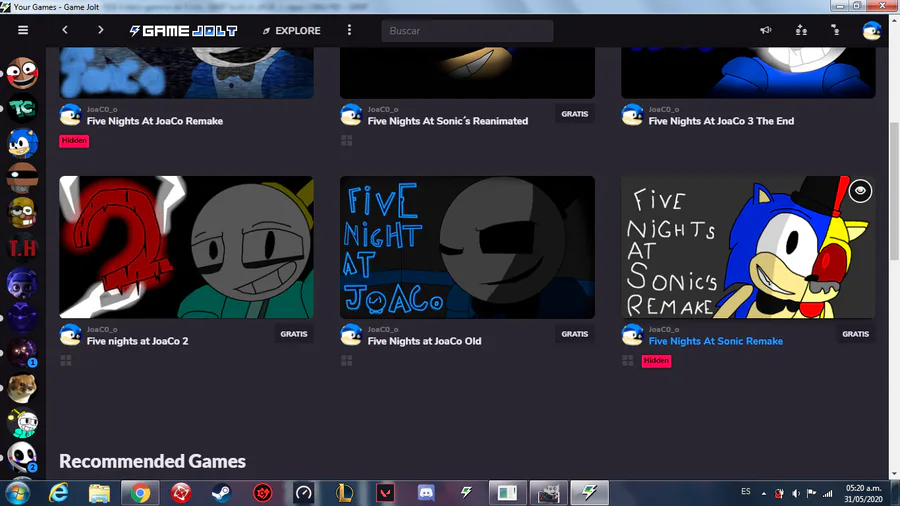The height and width of the screenshot is (506, 900).
Task: Click JoaCO_o avatar beside JoaCo 3 The End
Action: tap(633, 115)
